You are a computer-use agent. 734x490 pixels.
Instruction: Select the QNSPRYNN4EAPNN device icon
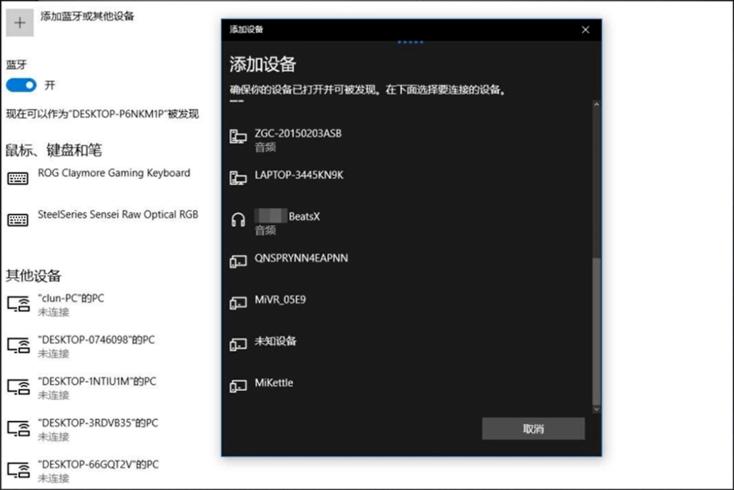pos(238,261)
